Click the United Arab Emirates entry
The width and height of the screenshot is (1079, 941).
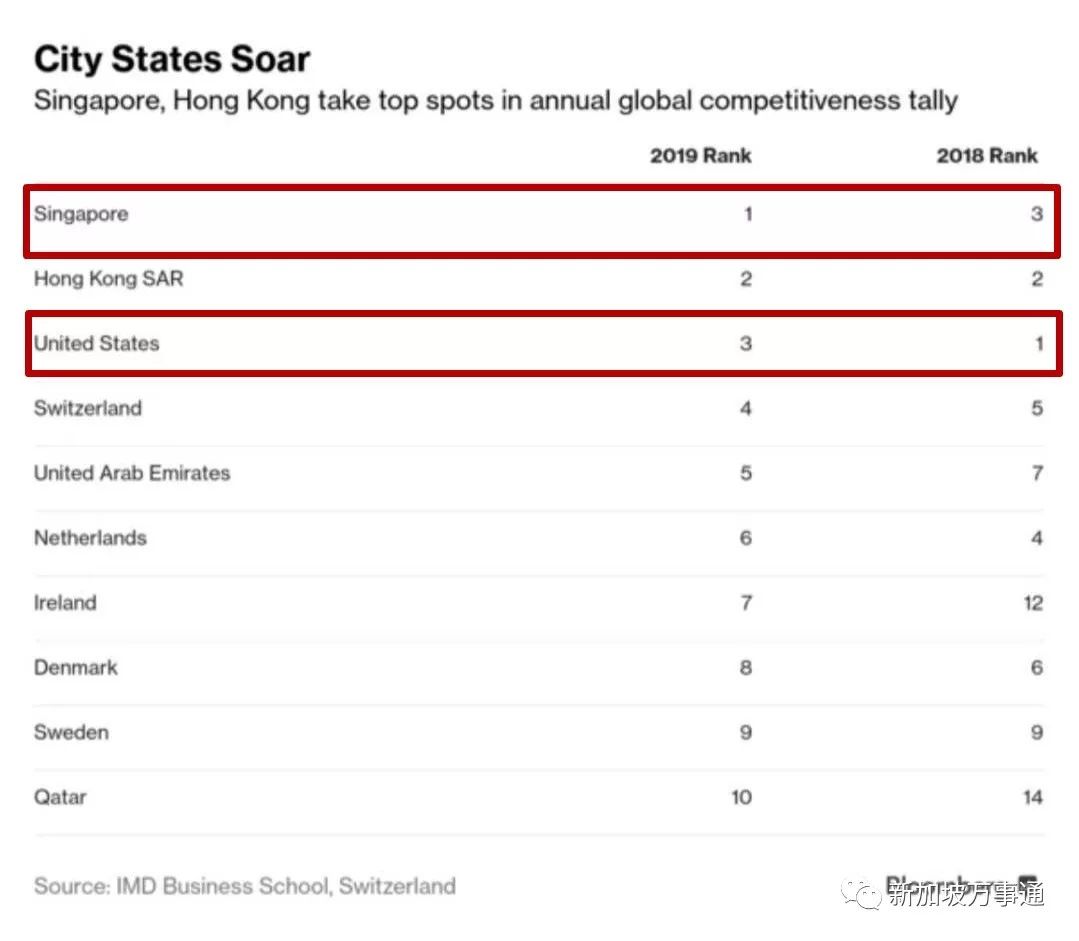[132, 473]
